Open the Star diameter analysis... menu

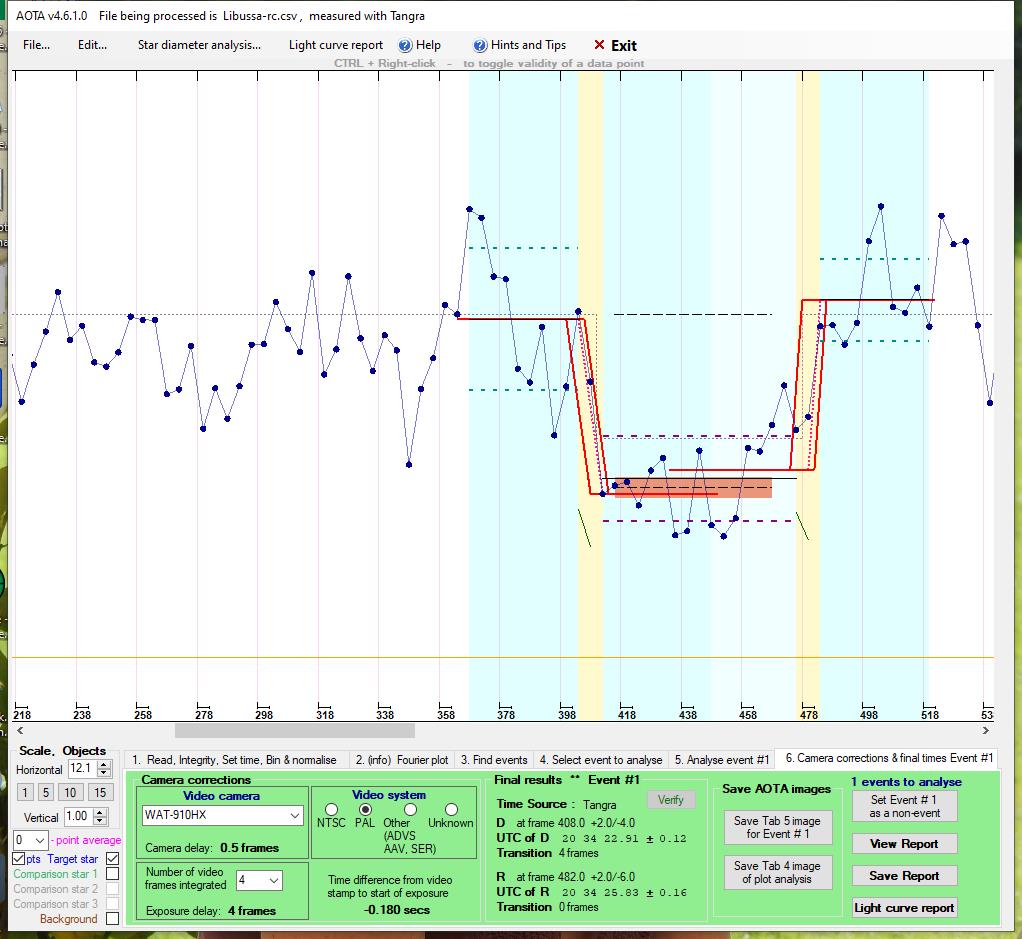199,45
